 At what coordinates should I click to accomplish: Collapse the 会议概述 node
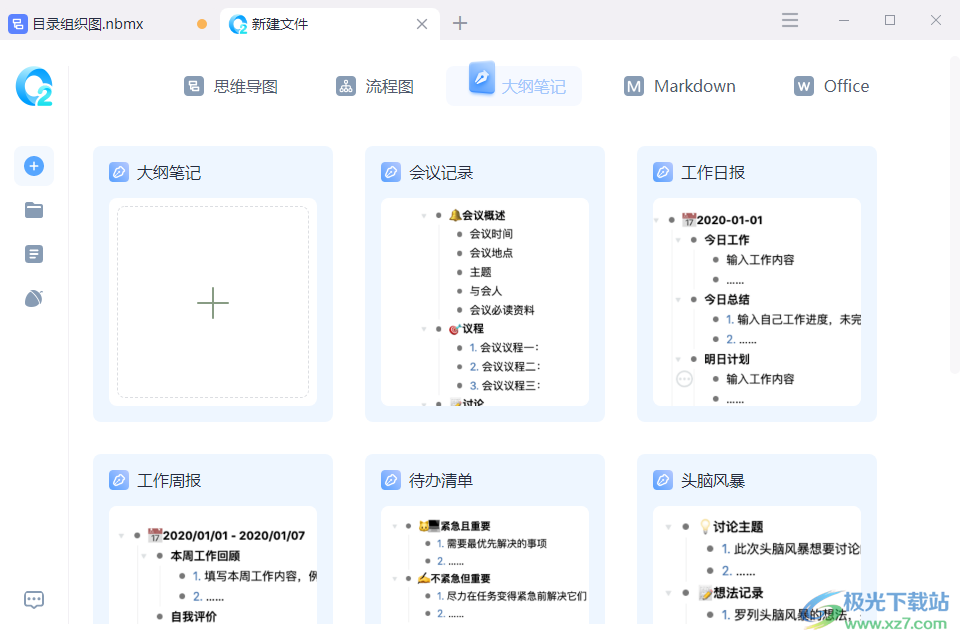click(x=424, y=216)
